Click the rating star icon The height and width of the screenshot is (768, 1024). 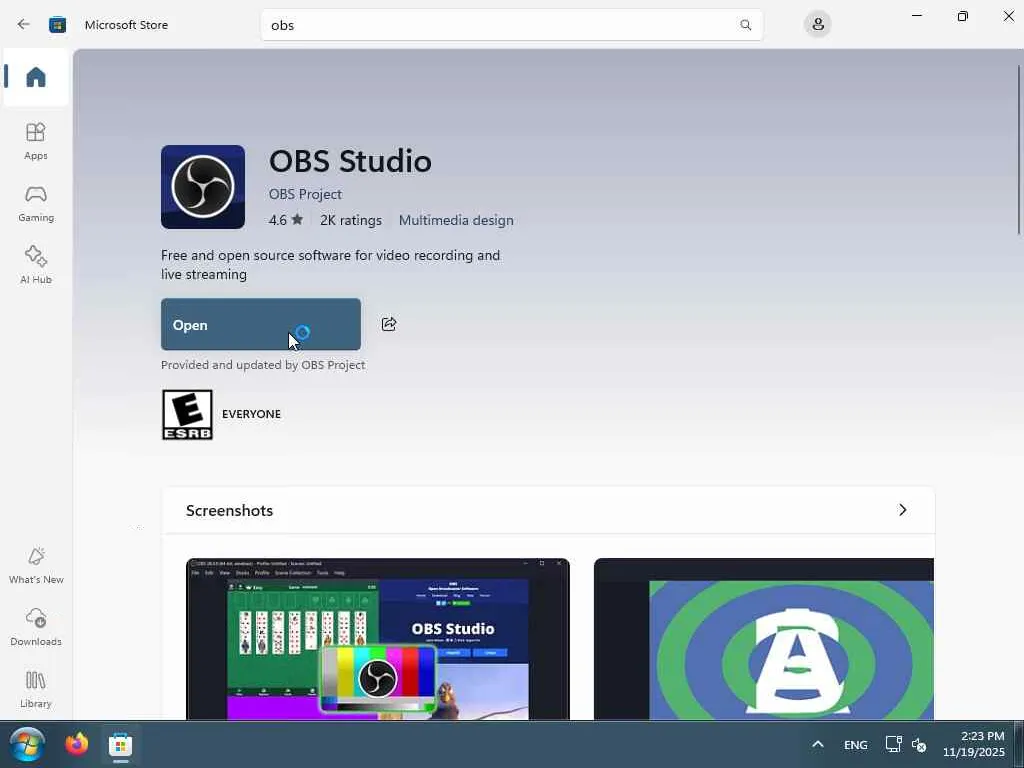point(297,219)
